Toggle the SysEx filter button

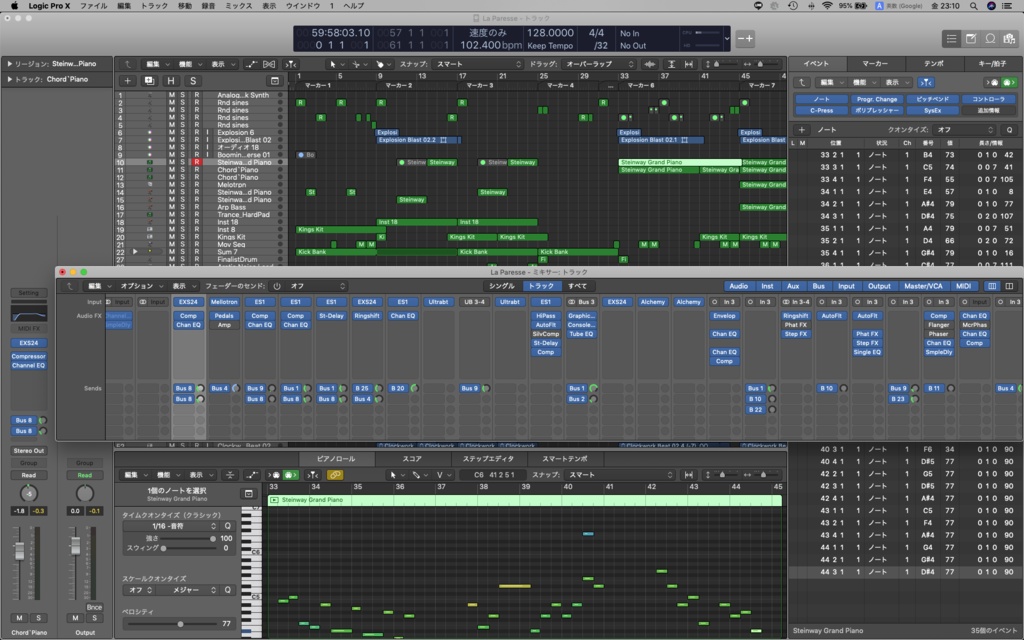tap(933, 110)
